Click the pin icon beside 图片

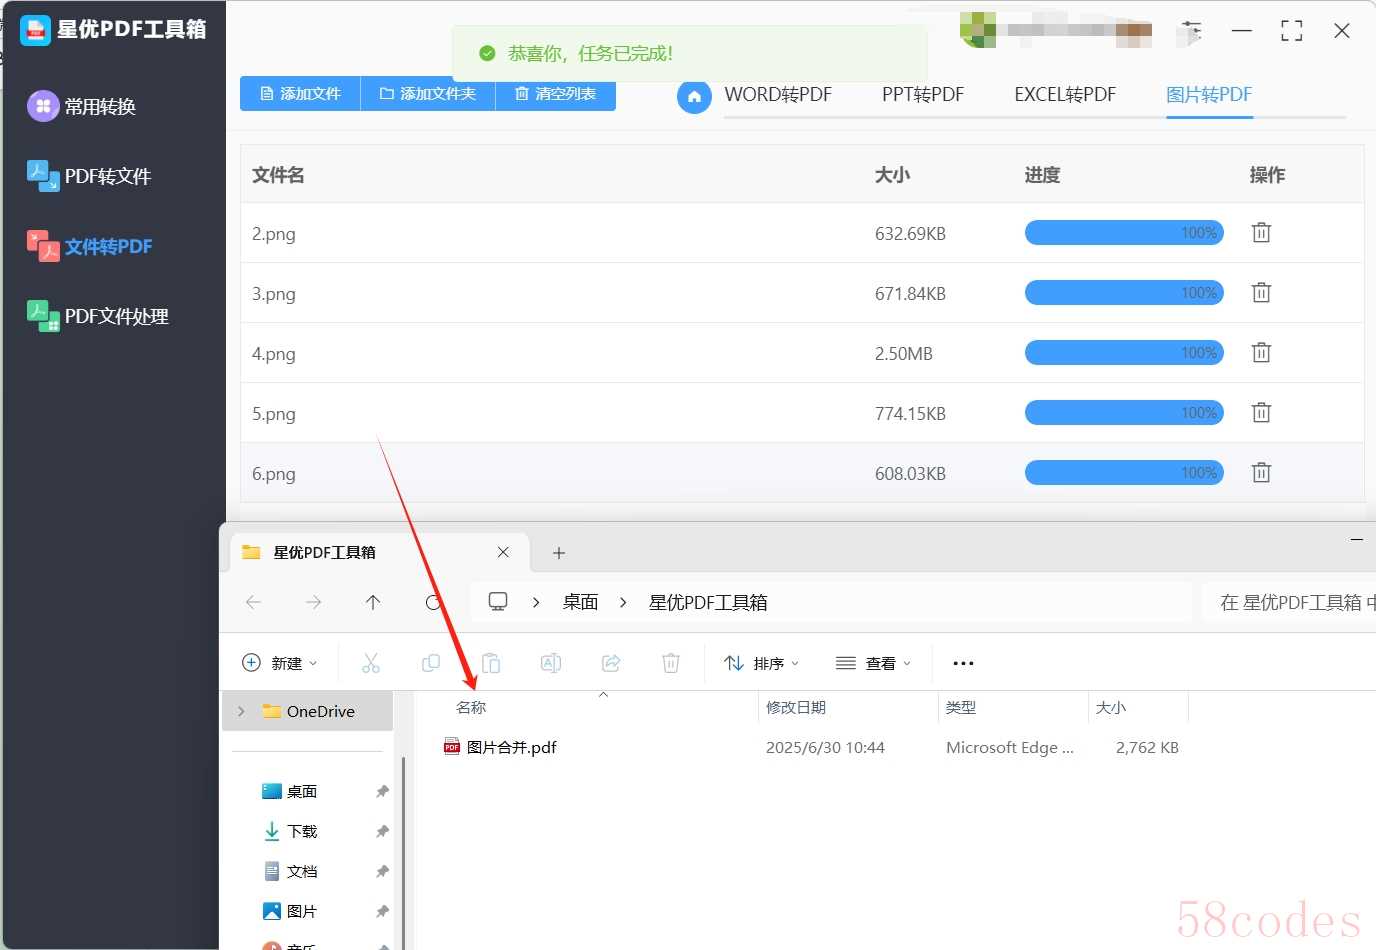click(x=382, y=911)
